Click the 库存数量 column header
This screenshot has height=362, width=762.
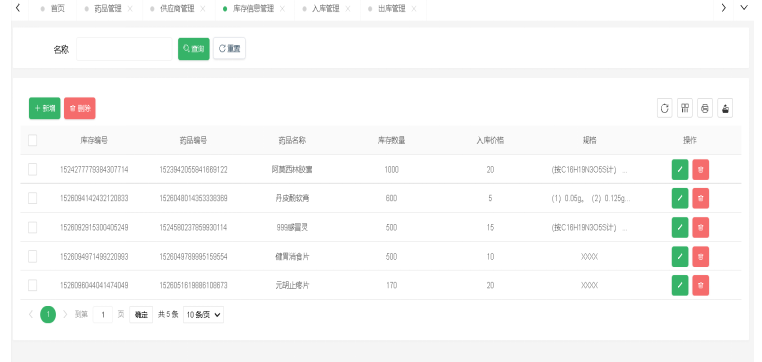pos(391,140)
